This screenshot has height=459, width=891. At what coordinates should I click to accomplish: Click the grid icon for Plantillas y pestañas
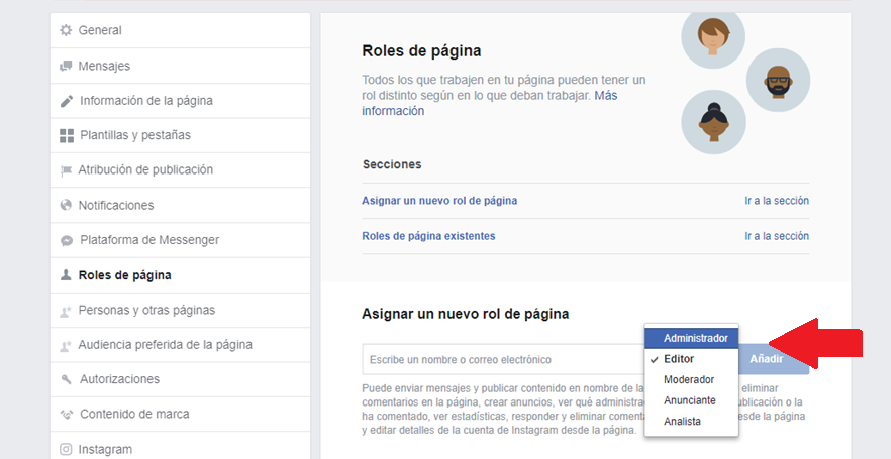(x=66, y=135)
